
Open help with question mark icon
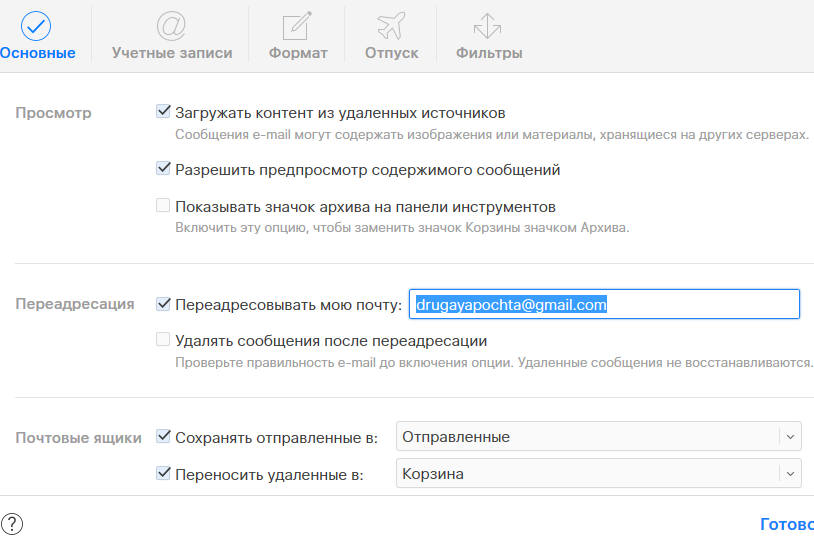point(13,524)
